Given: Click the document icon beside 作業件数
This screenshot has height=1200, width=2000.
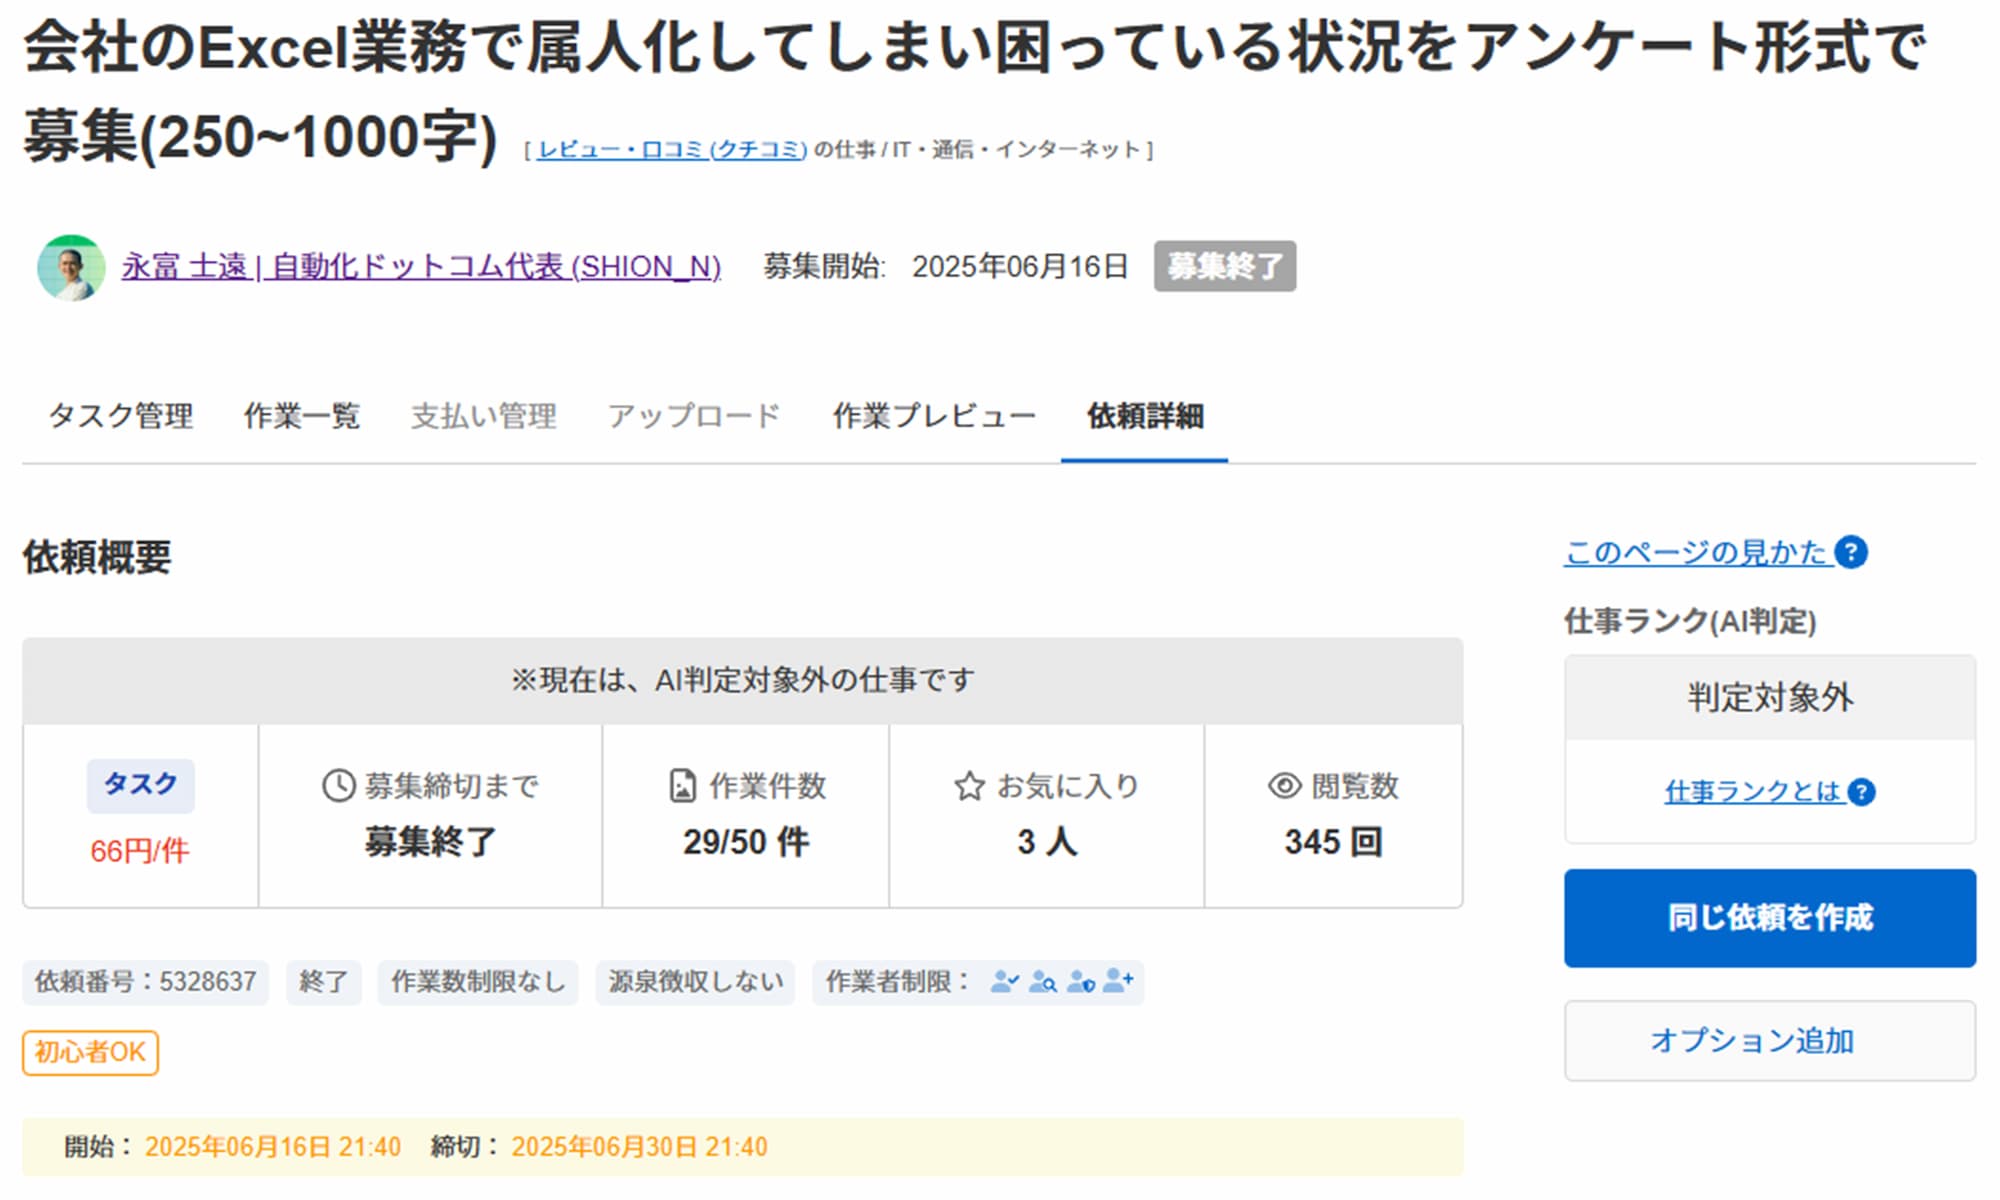Looking at the screenshot, I should click(x=681, y=786).
